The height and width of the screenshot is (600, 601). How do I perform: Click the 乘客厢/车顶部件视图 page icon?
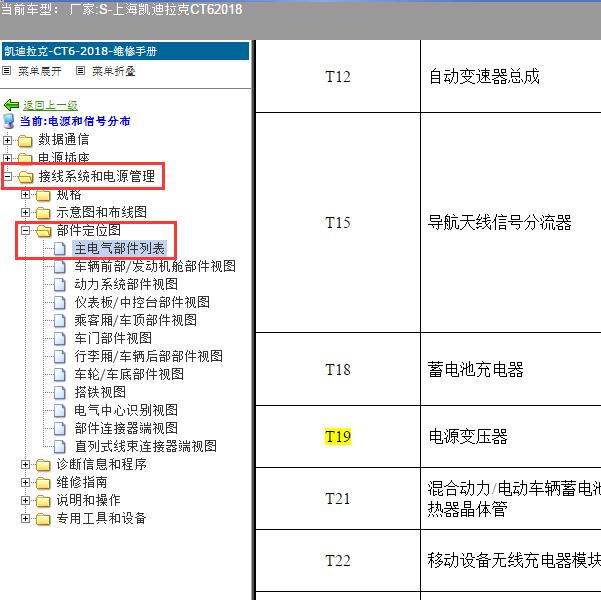(59, 320)
